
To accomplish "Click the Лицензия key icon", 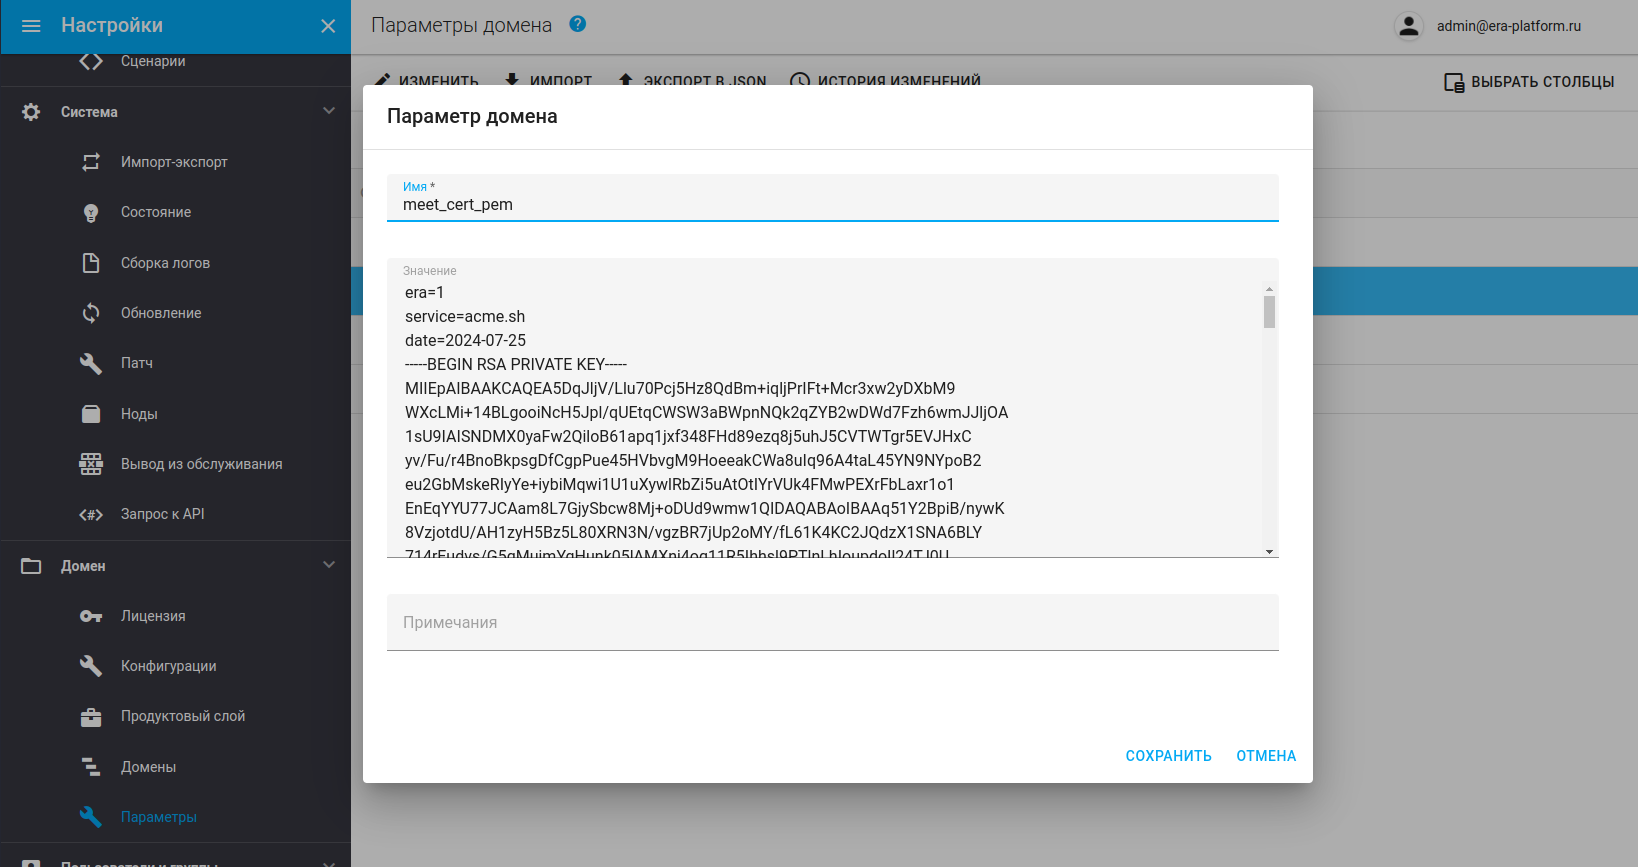I will 91,616.
